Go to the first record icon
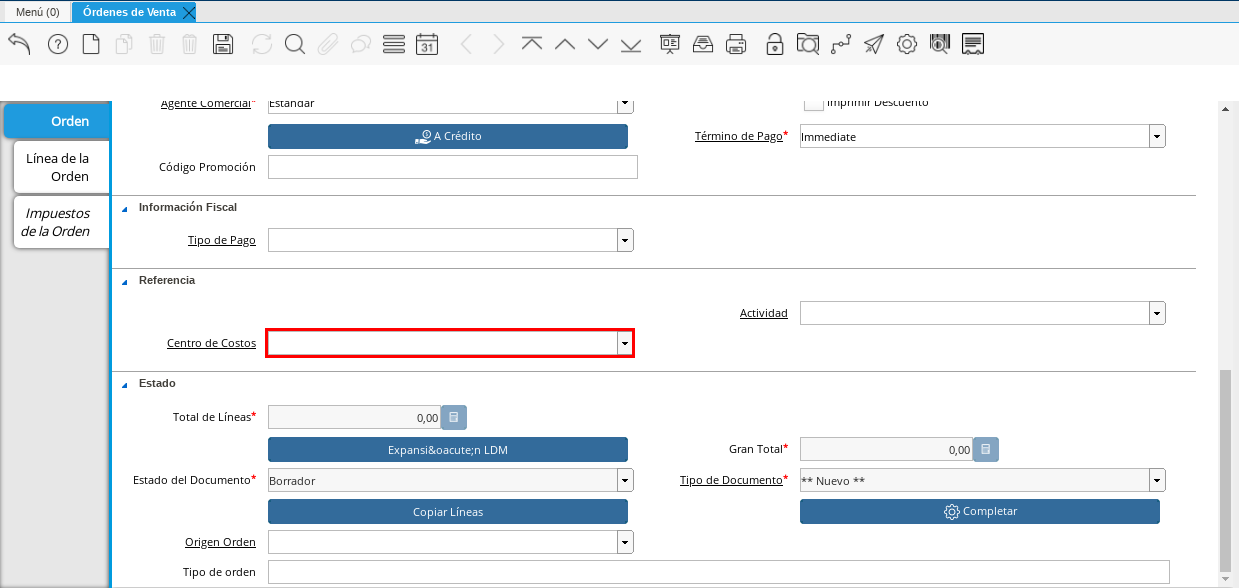 point(532,44)
